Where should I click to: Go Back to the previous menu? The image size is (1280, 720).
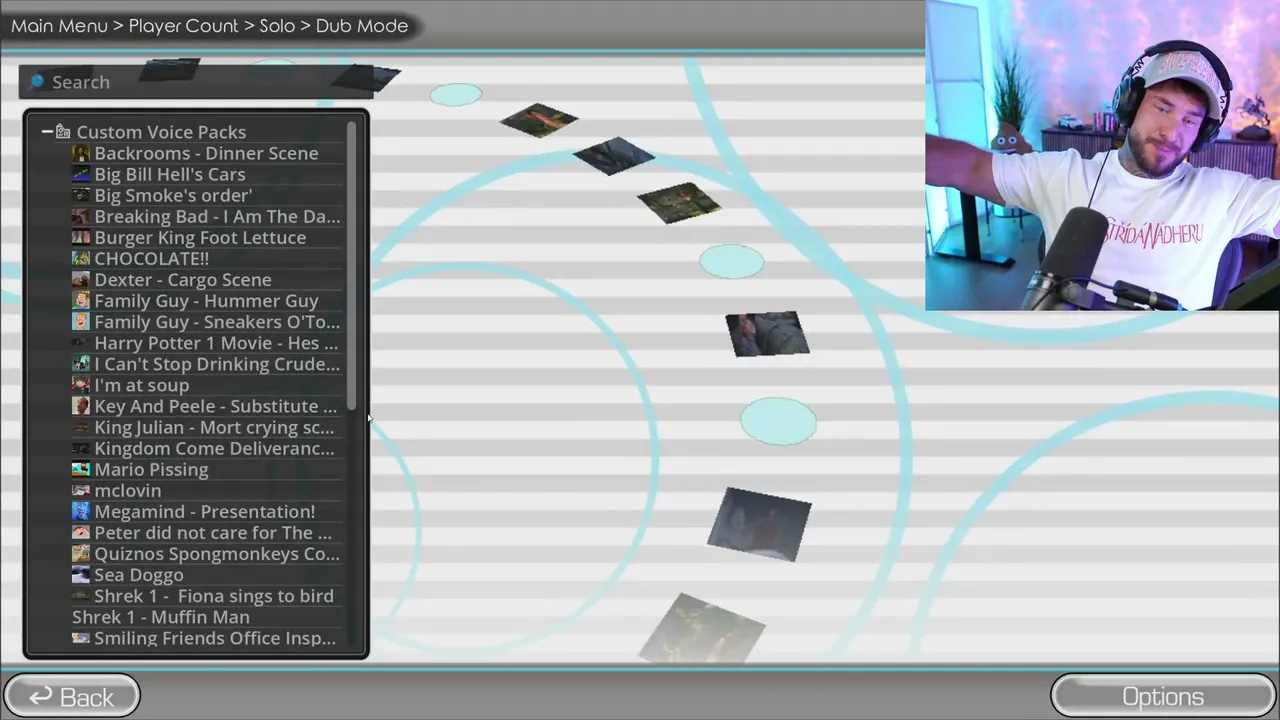71,697
